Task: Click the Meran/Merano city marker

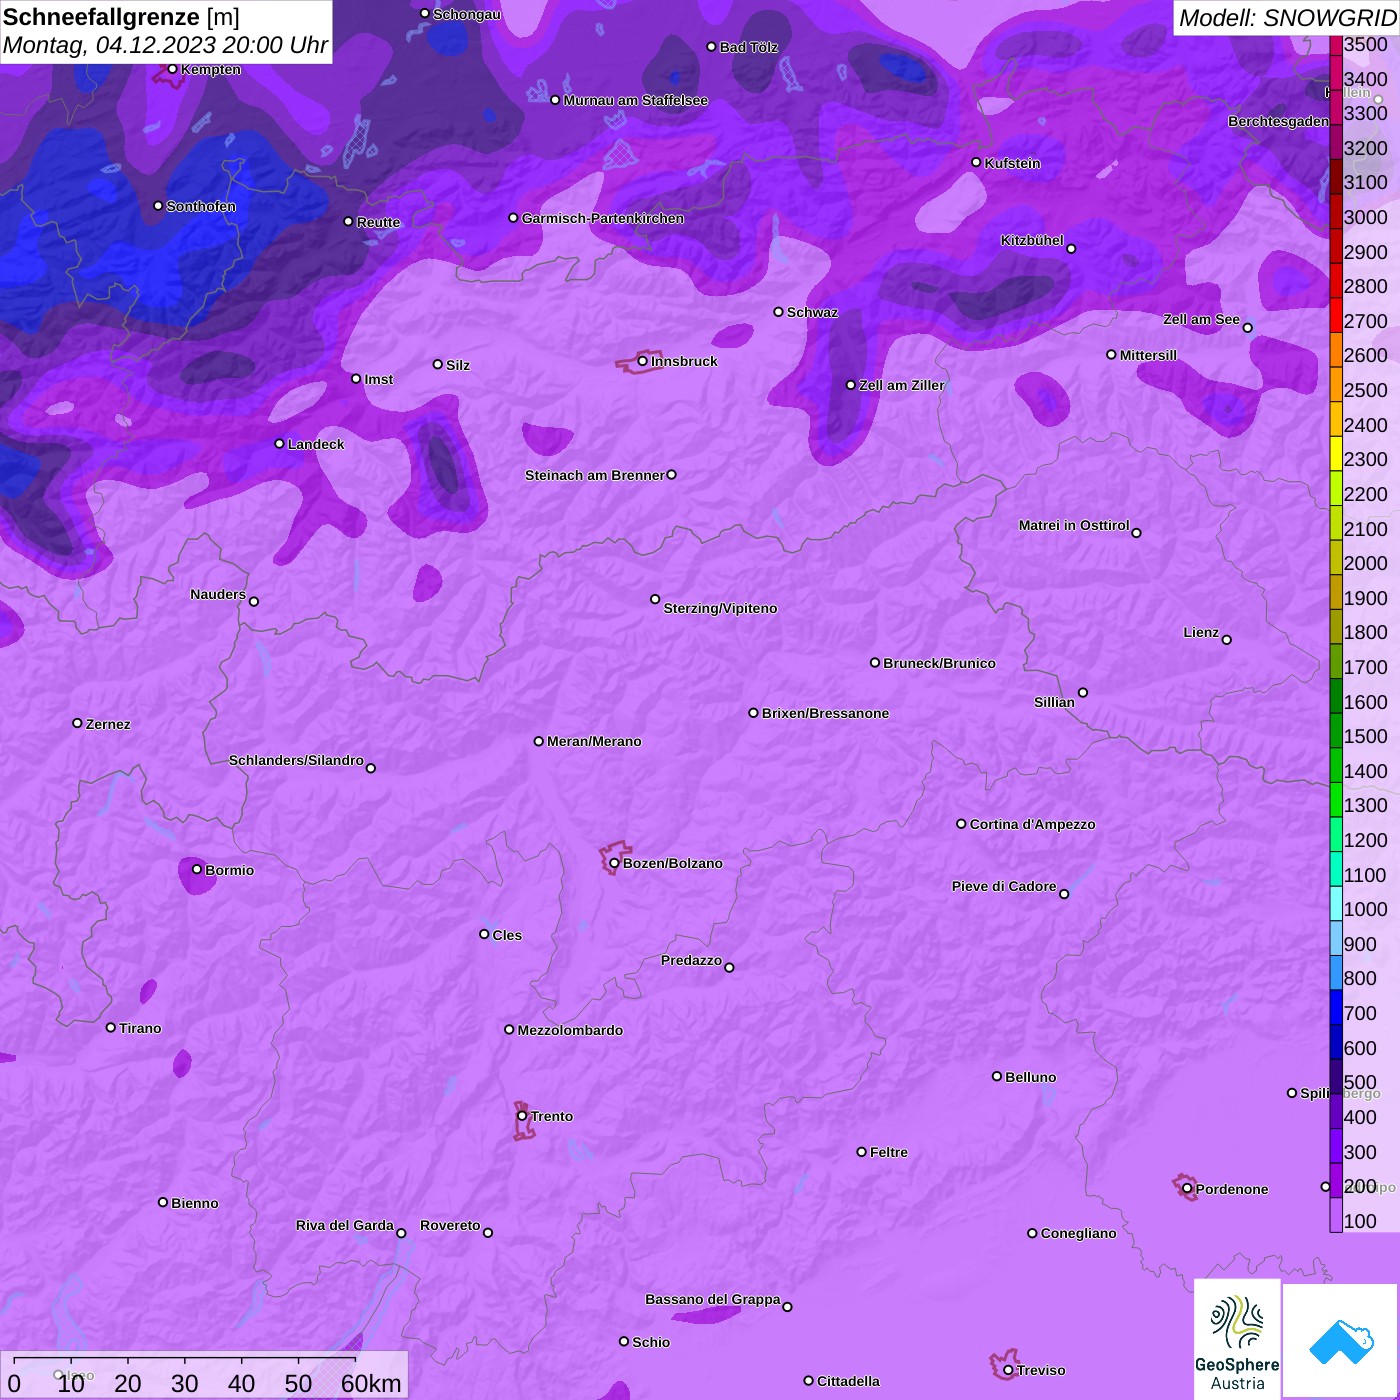Action: click(539, 741)
